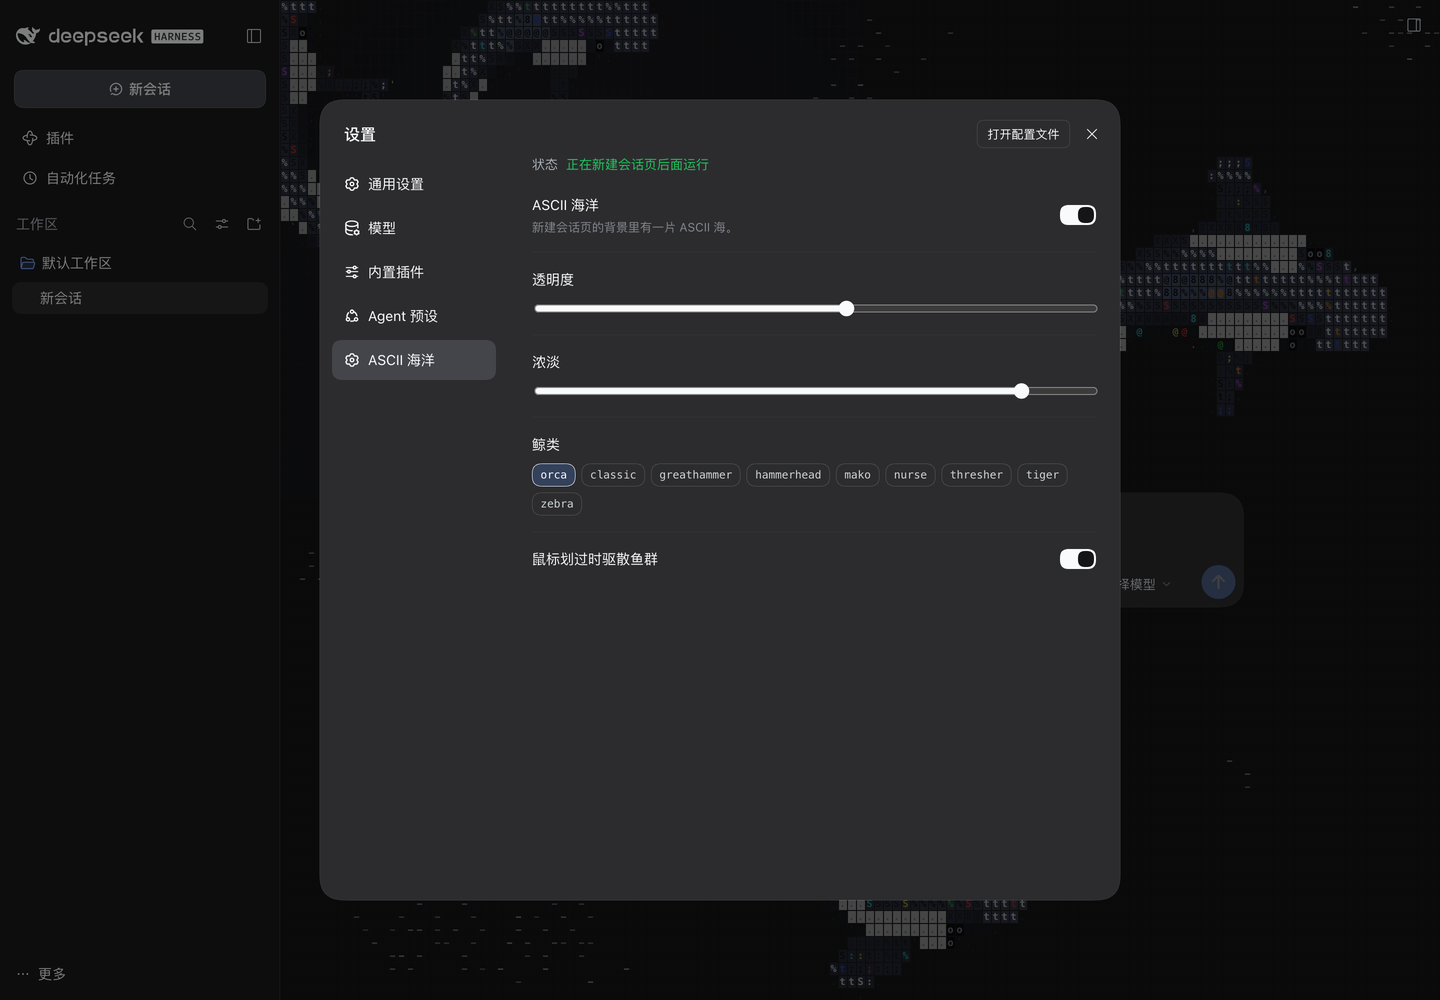Collapse the left sidebar panel icon
Image resolution: width=1440 pixels, height=1000 pixels.
[254, 36]
